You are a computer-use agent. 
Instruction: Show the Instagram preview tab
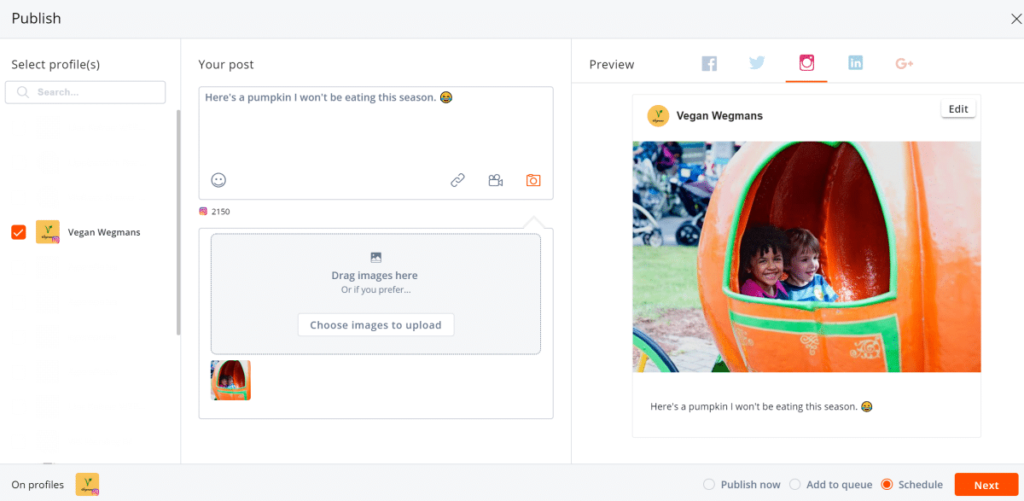click(x=806, y=63)
